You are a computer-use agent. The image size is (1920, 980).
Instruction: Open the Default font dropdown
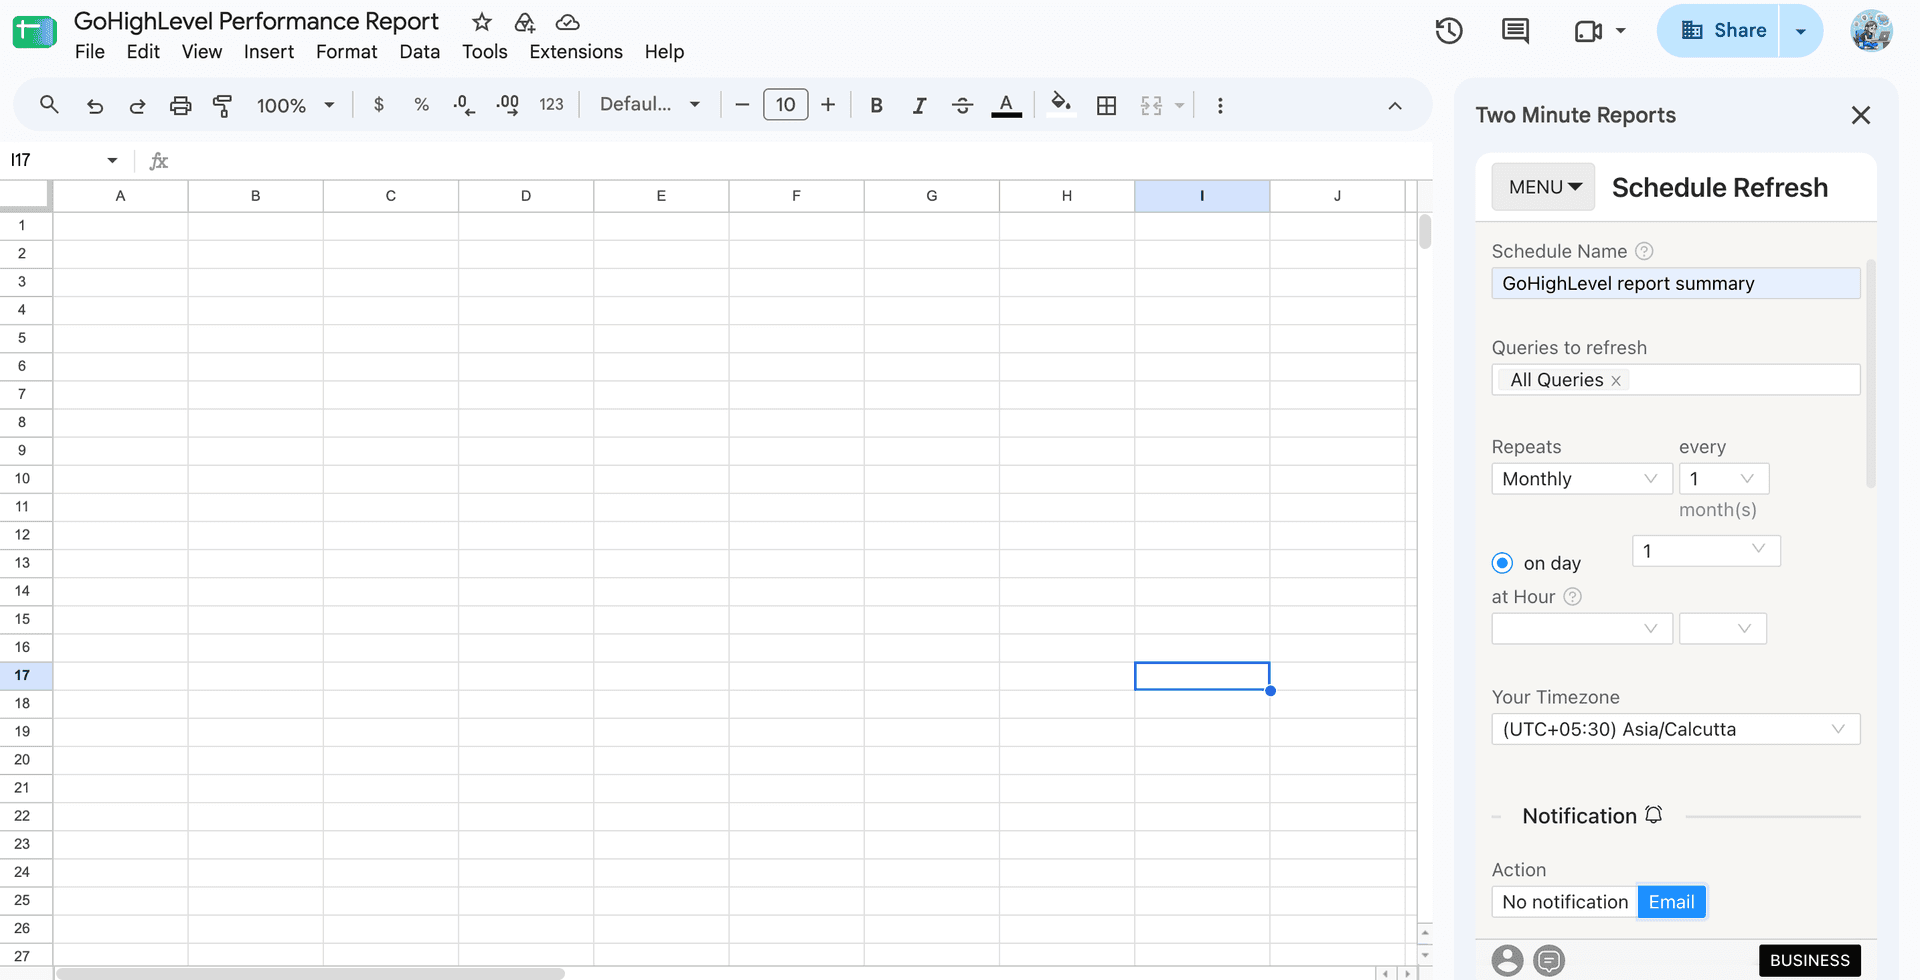pos(649,104)
